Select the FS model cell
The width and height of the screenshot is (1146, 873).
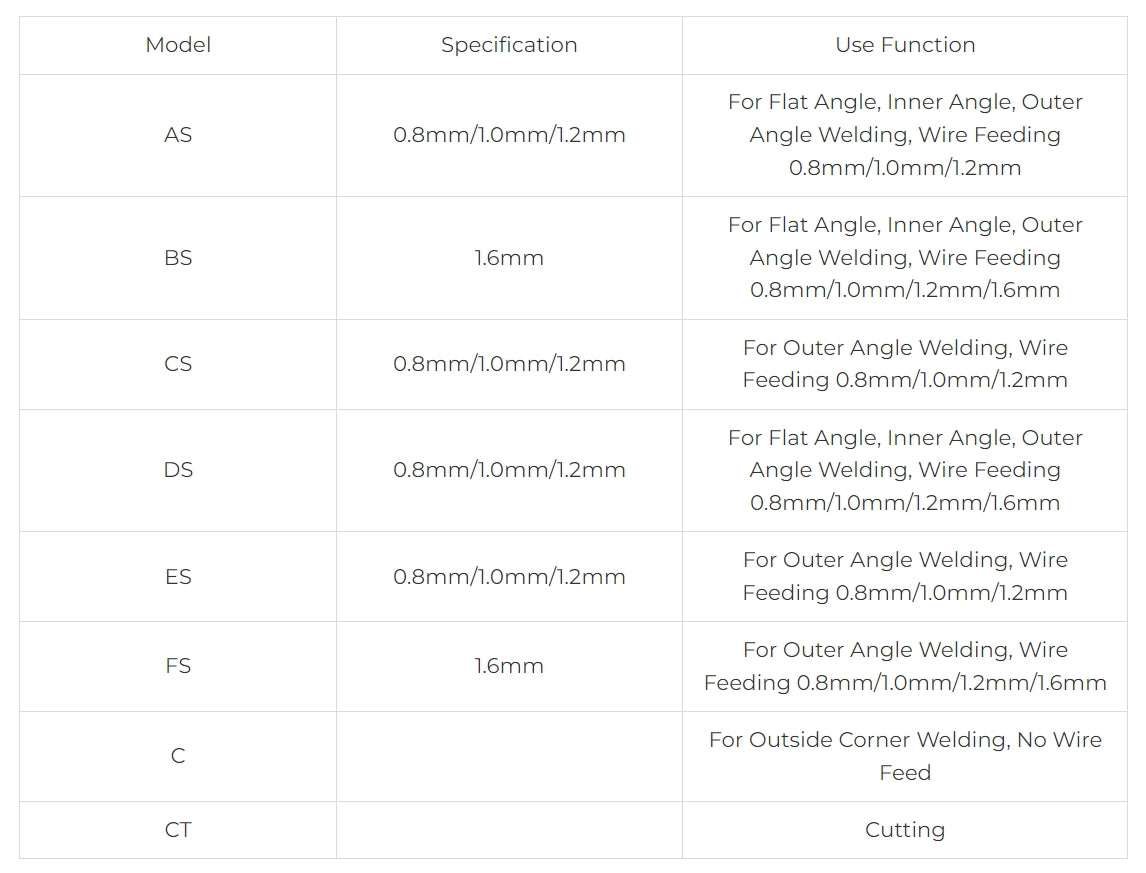(x=178, y=666)
